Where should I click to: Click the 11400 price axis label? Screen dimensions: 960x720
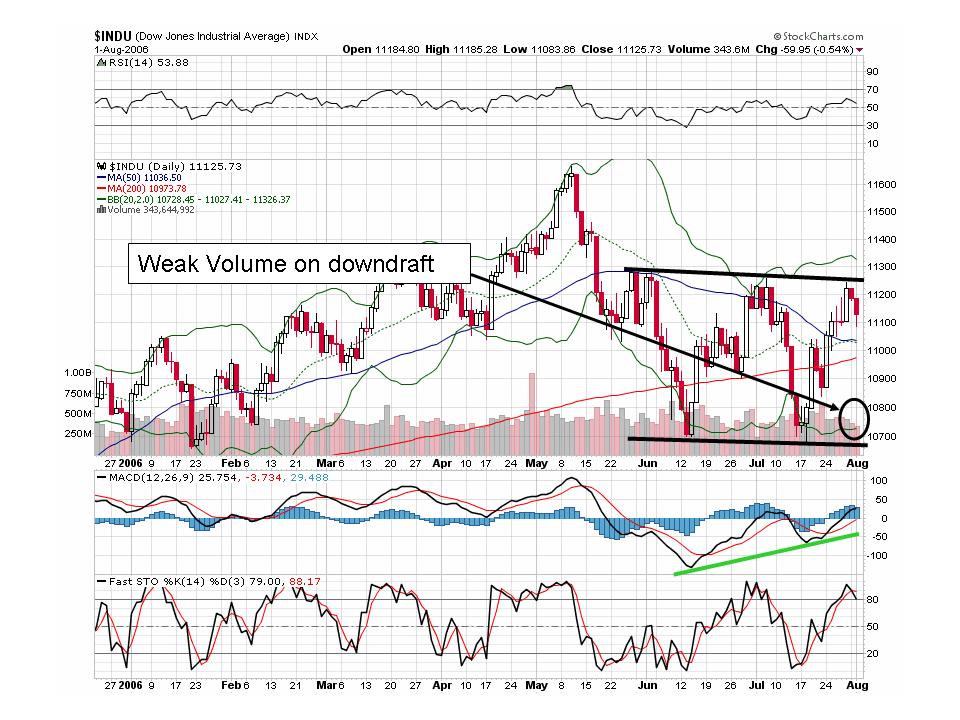[x=882, y=240]
